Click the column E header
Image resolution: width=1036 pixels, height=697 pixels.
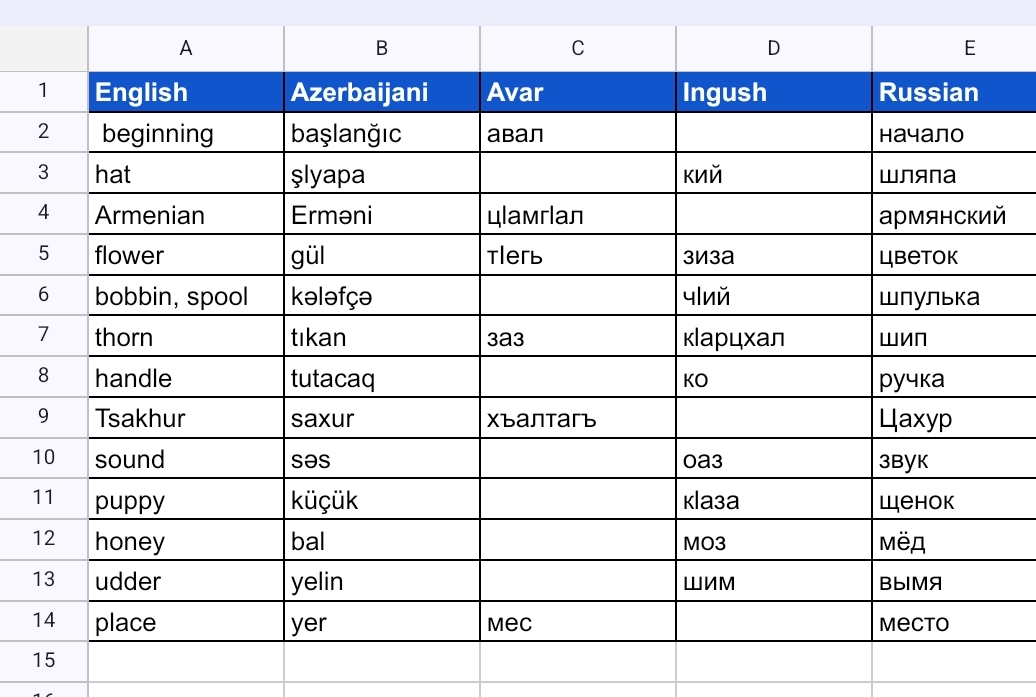click(954, 48)
